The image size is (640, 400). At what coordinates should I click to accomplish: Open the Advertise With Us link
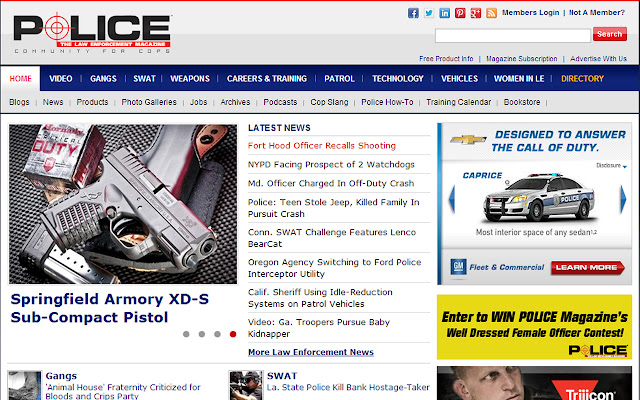[598, 59]
